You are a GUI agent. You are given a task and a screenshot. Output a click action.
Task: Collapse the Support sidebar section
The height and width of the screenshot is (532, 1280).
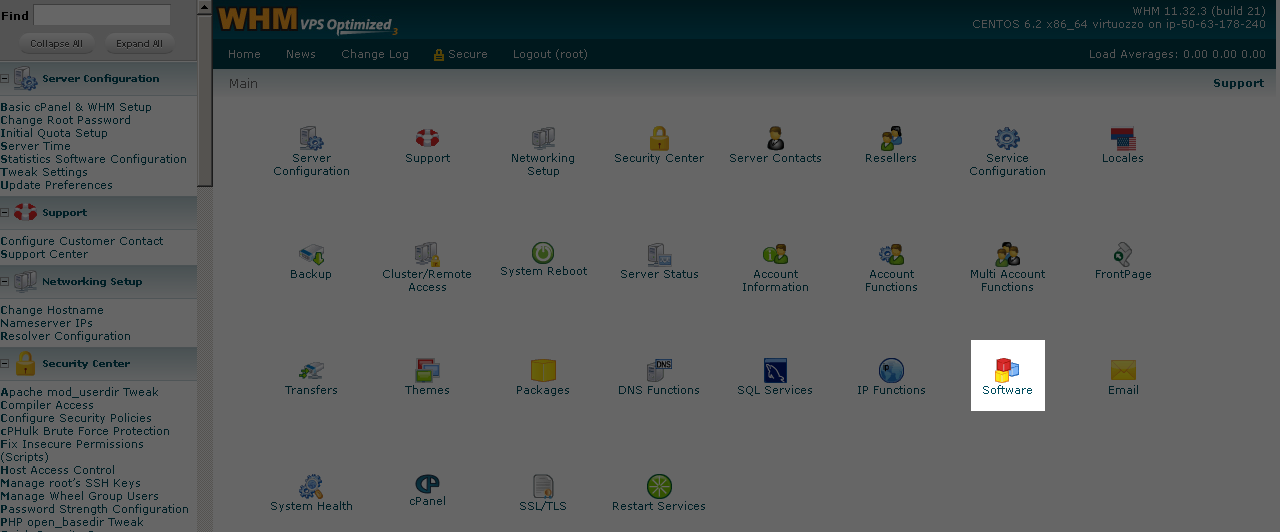[x=4, y=212]
